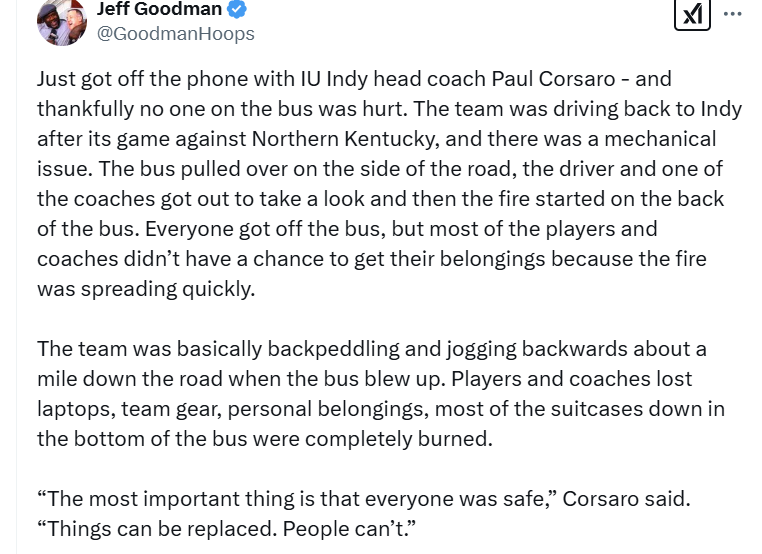The height and width of the screenshot is (554, 762).
Task: Click the line starting "The team was basically backpeddling"
Action: point(371,349)
